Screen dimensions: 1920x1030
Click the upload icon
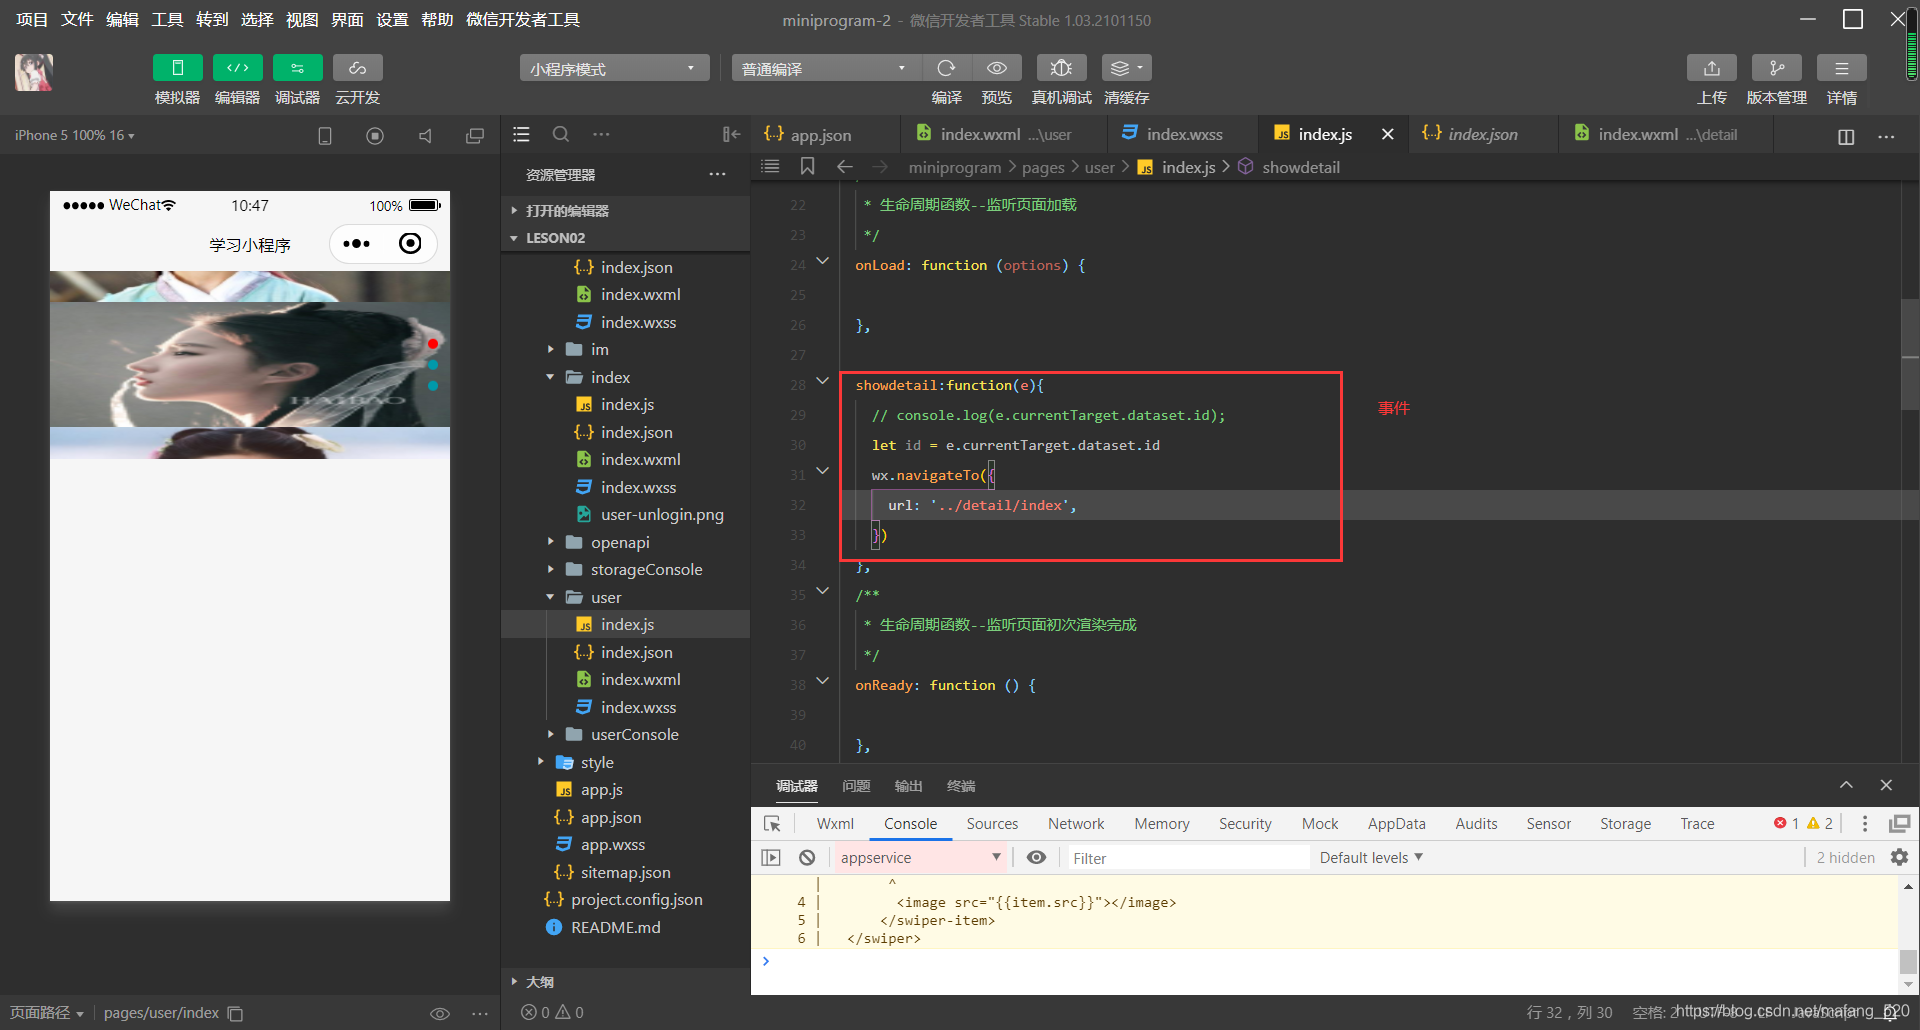click(x=1712, y=68)
